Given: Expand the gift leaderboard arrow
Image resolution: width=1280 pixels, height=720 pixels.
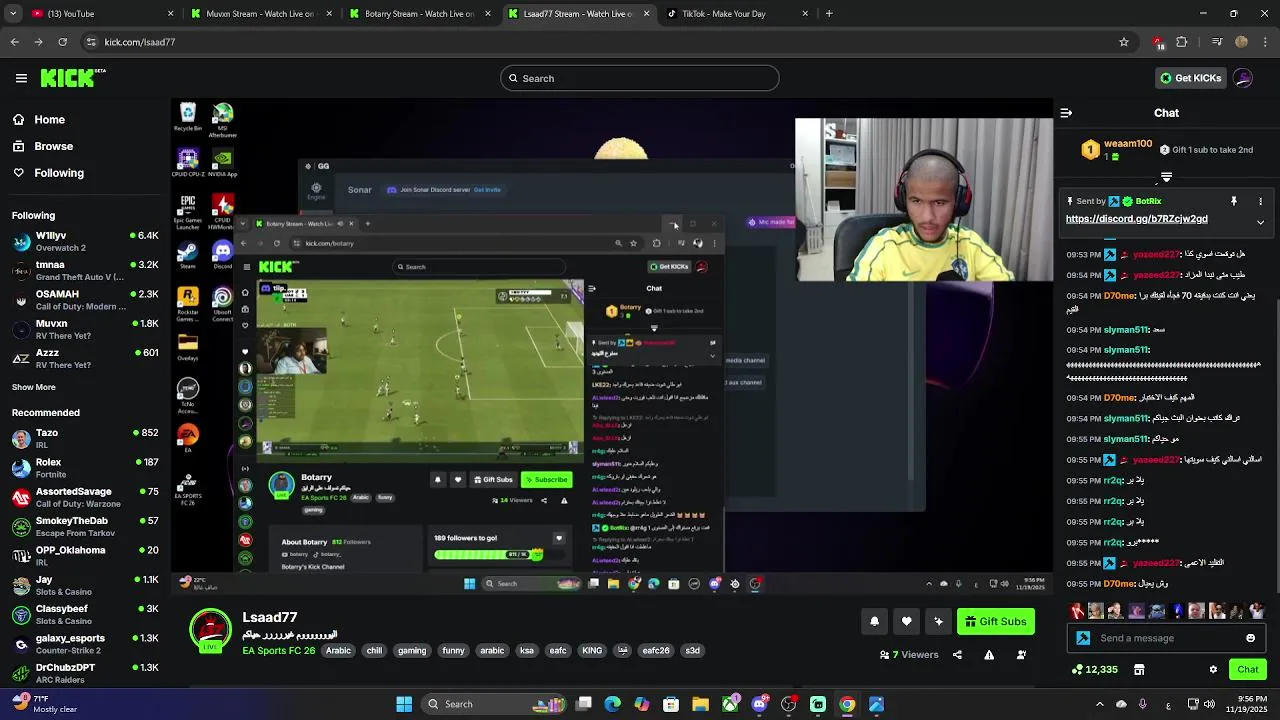Looking at the screenshot, I should pos(1166,177).
